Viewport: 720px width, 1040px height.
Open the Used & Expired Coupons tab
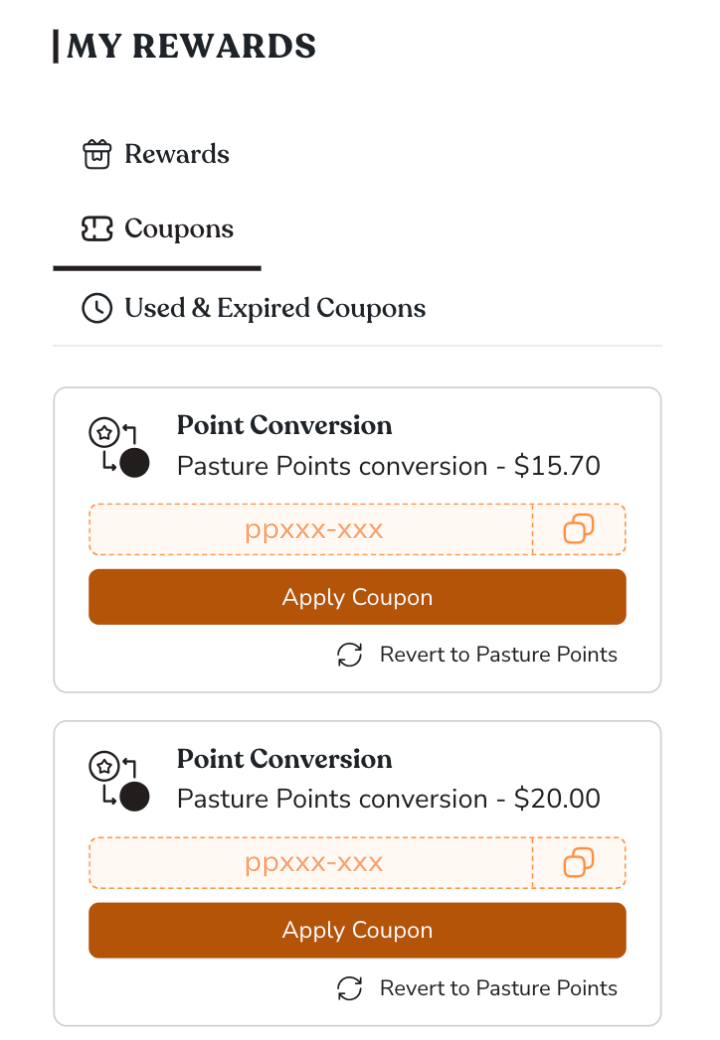[276, 308]
